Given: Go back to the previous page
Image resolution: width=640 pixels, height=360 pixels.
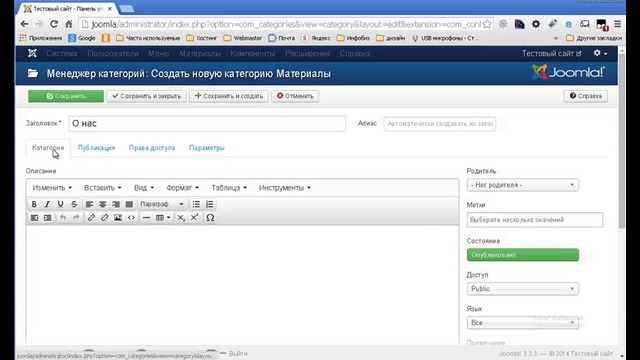Looking at the screenshot, I should (24, 24).
